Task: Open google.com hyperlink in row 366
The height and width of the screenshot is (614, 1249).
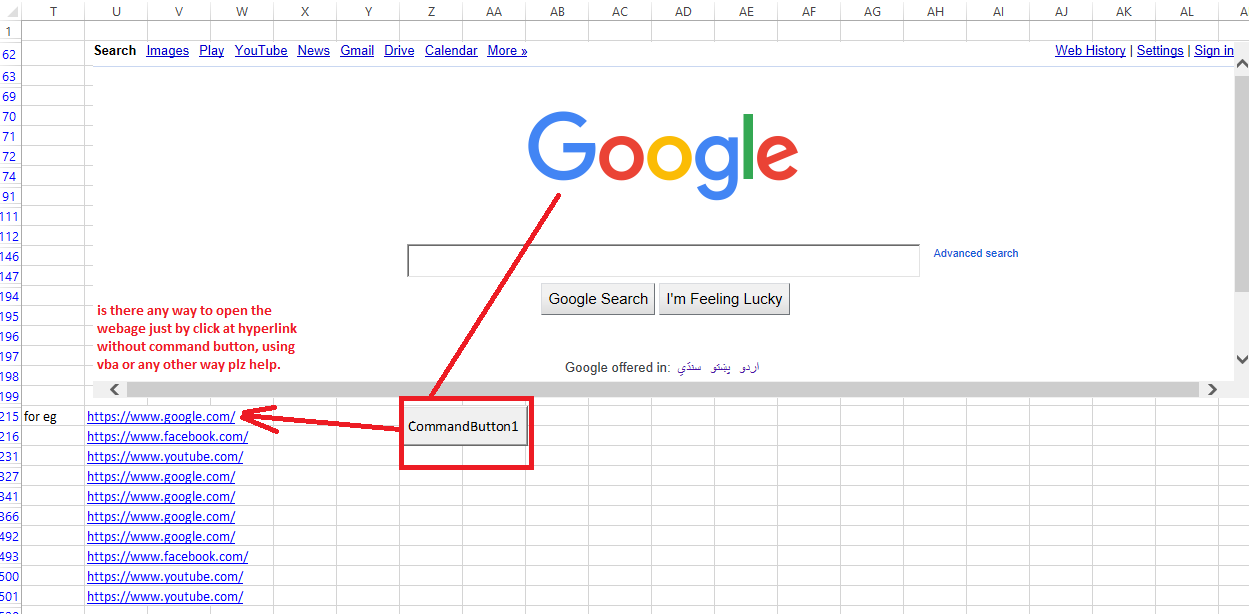Action: coord(161,517)
